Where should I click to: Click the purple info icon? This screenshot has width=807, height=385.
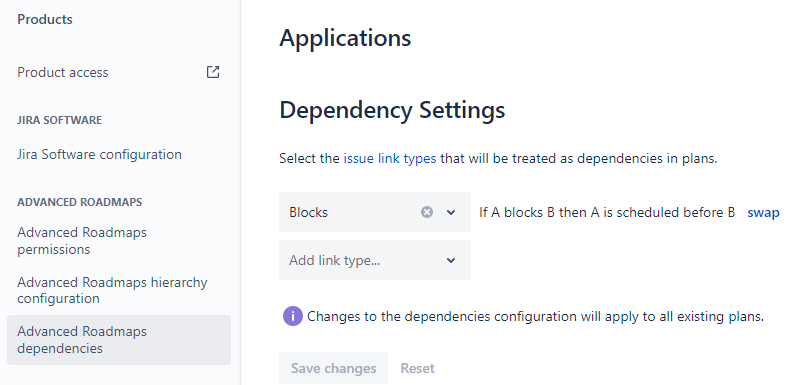(292, 316)
